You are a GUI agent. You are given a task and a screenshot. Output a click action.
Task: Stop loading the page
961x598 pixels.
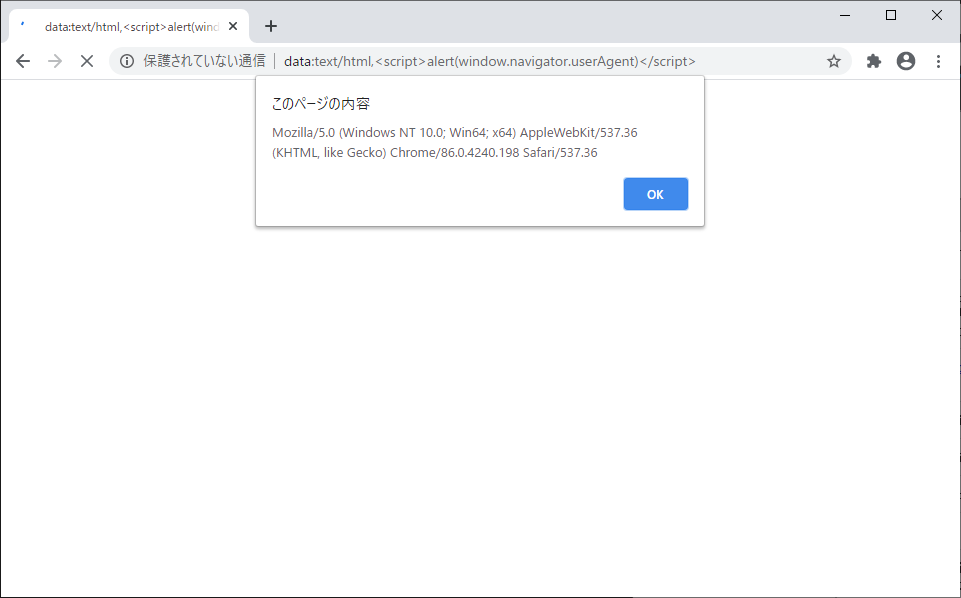(x=87, y=61)
